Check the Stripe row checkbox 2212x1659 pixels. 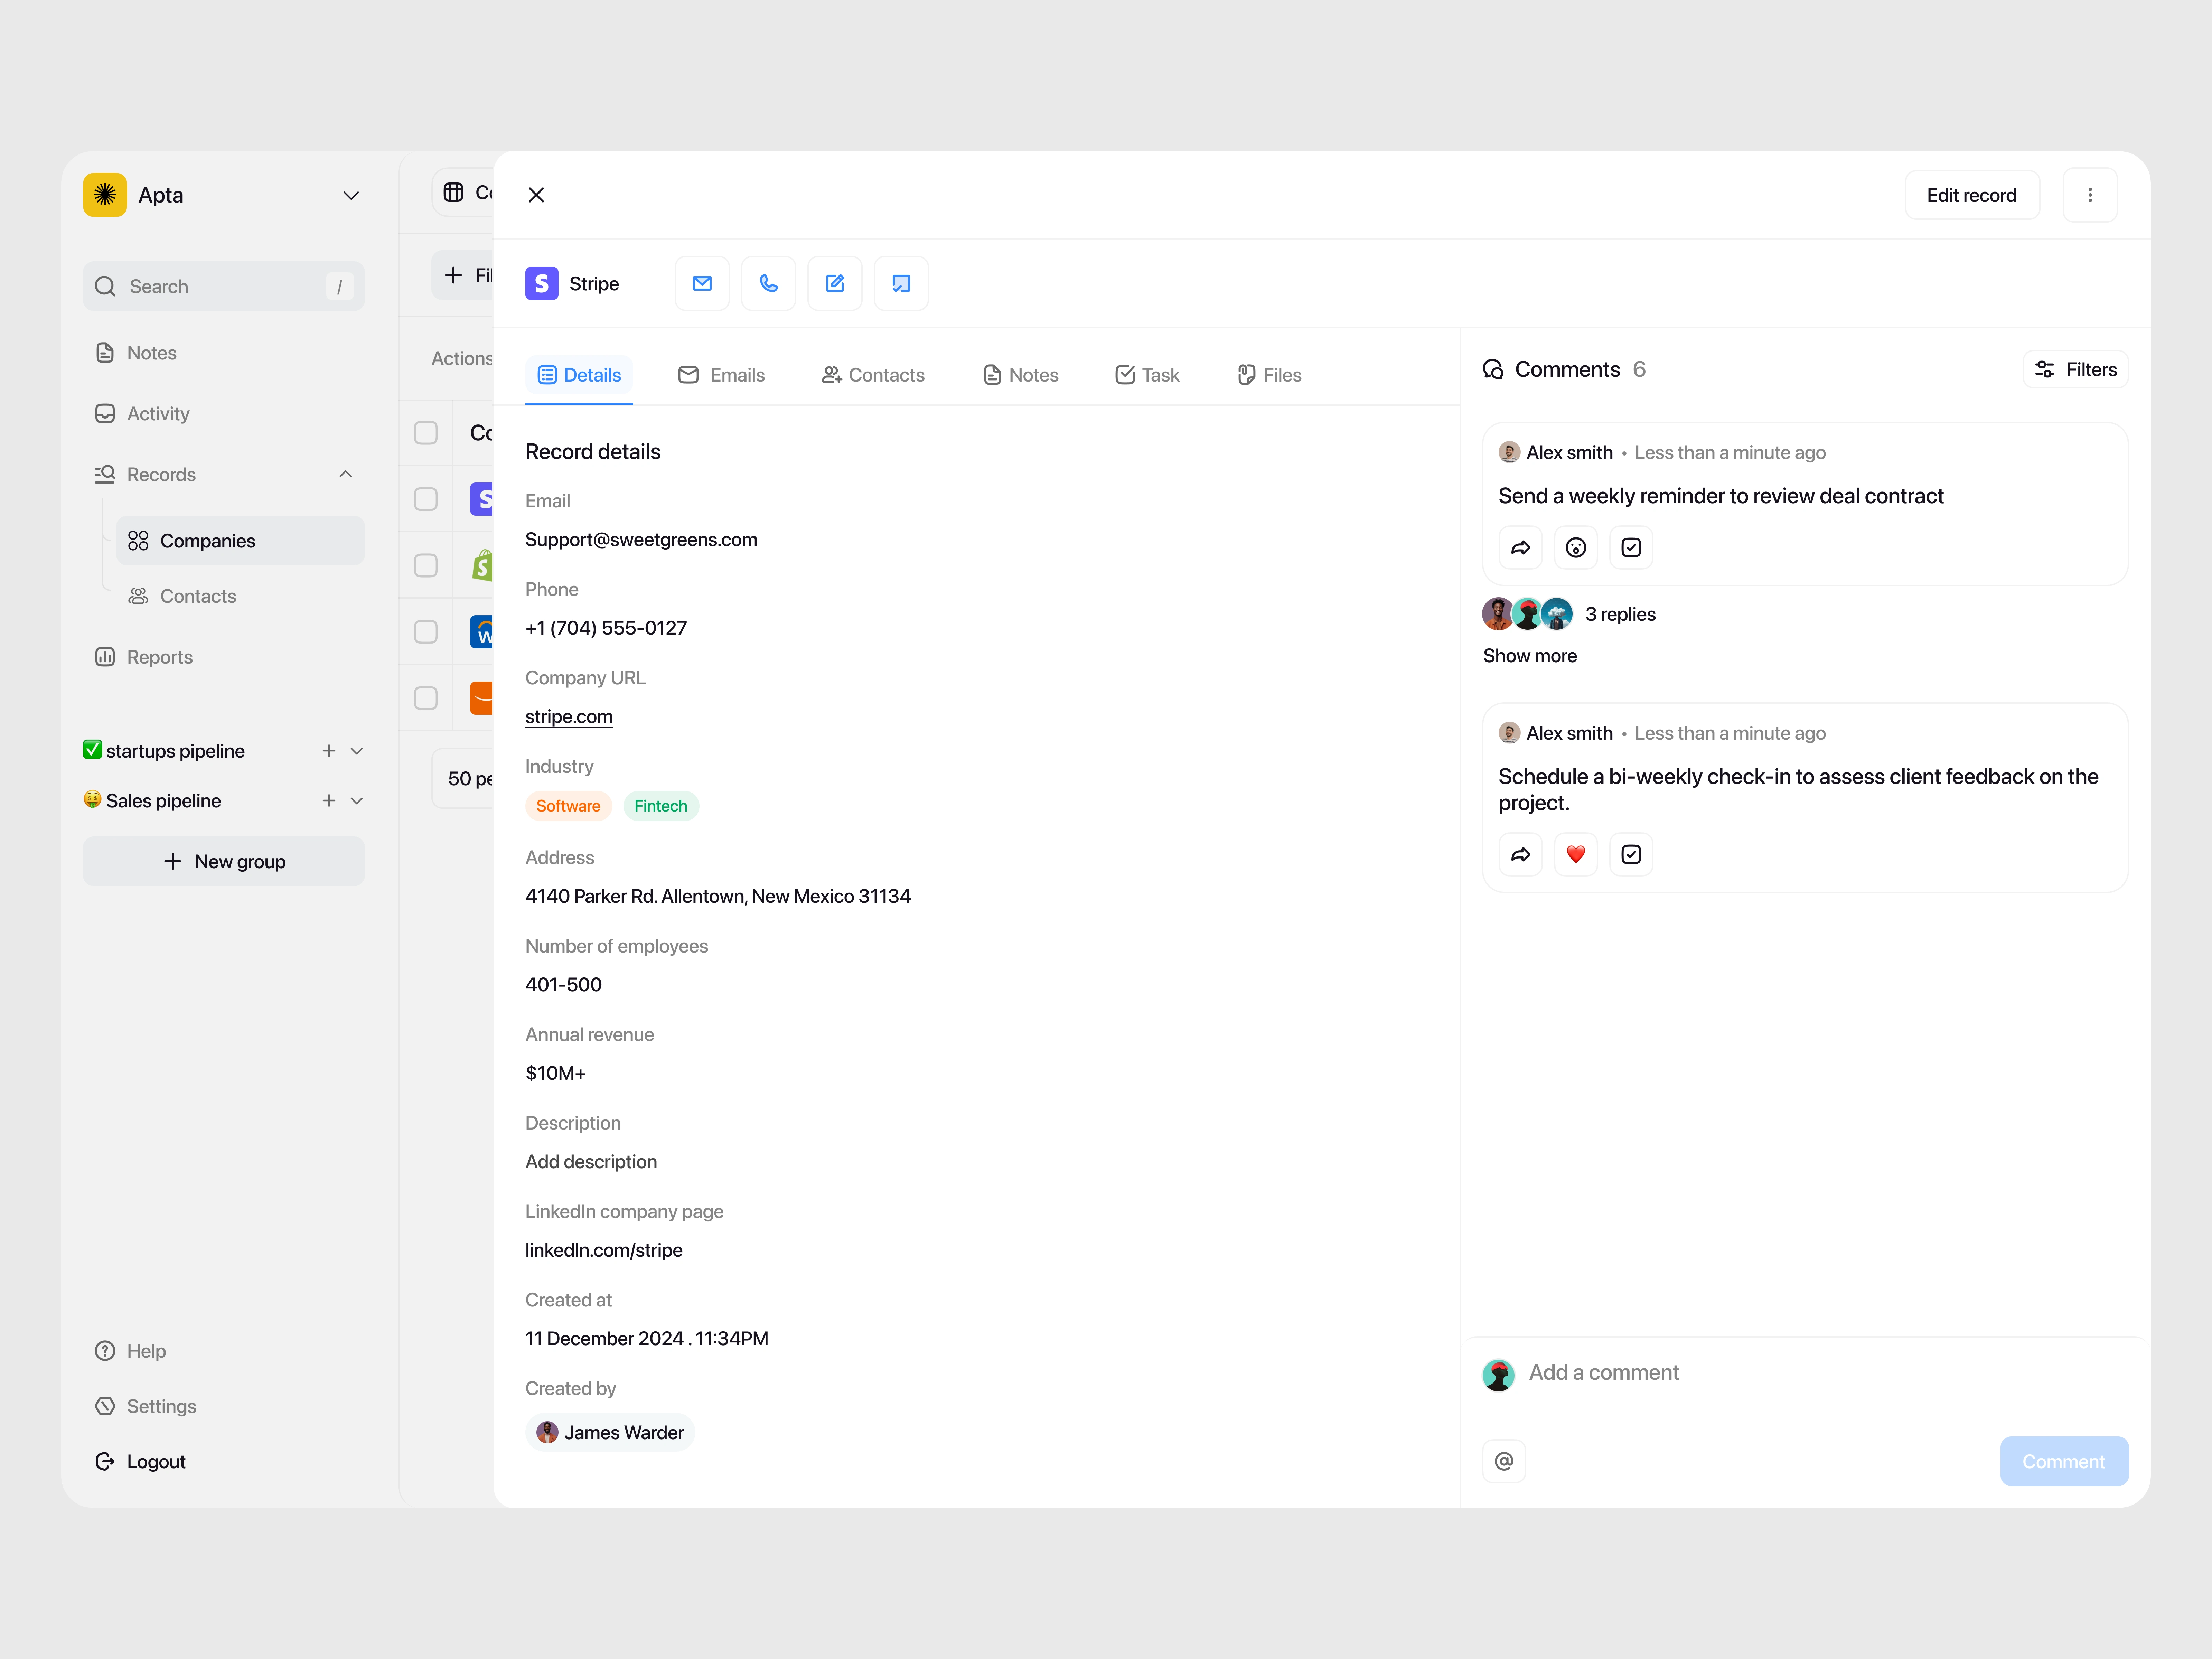pos(426,499)
